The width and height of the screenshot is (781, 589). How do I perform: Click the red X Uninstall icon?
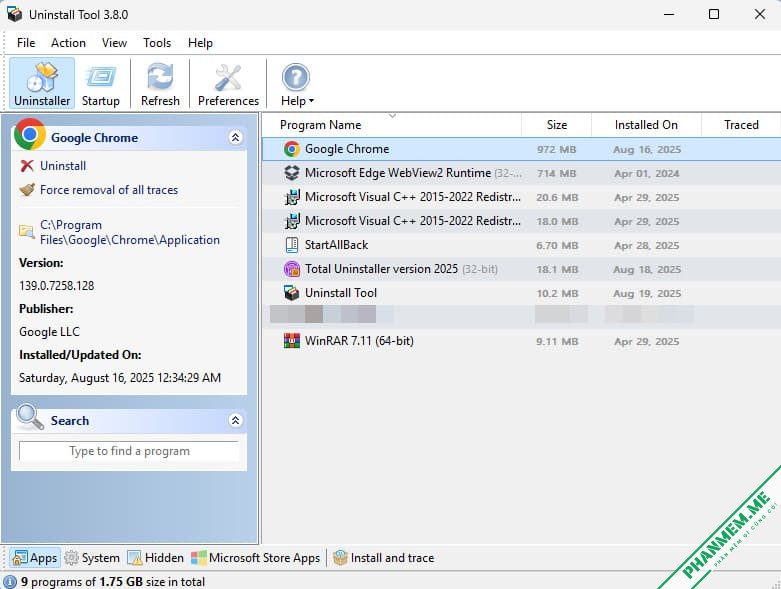tap(27, 166)
